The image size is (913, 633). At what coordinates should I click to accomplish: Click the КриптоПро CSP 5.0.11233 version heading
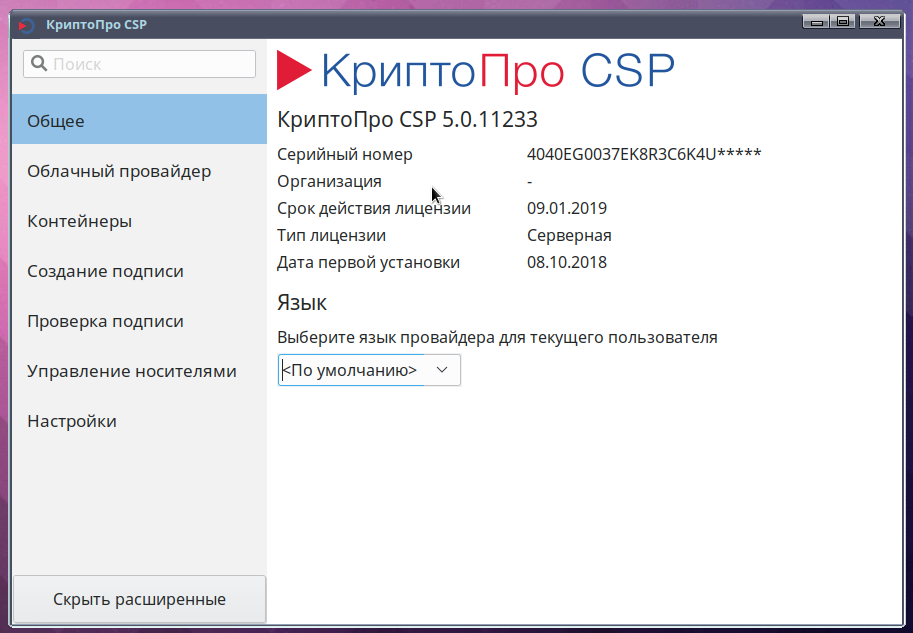tap(407, 119)
